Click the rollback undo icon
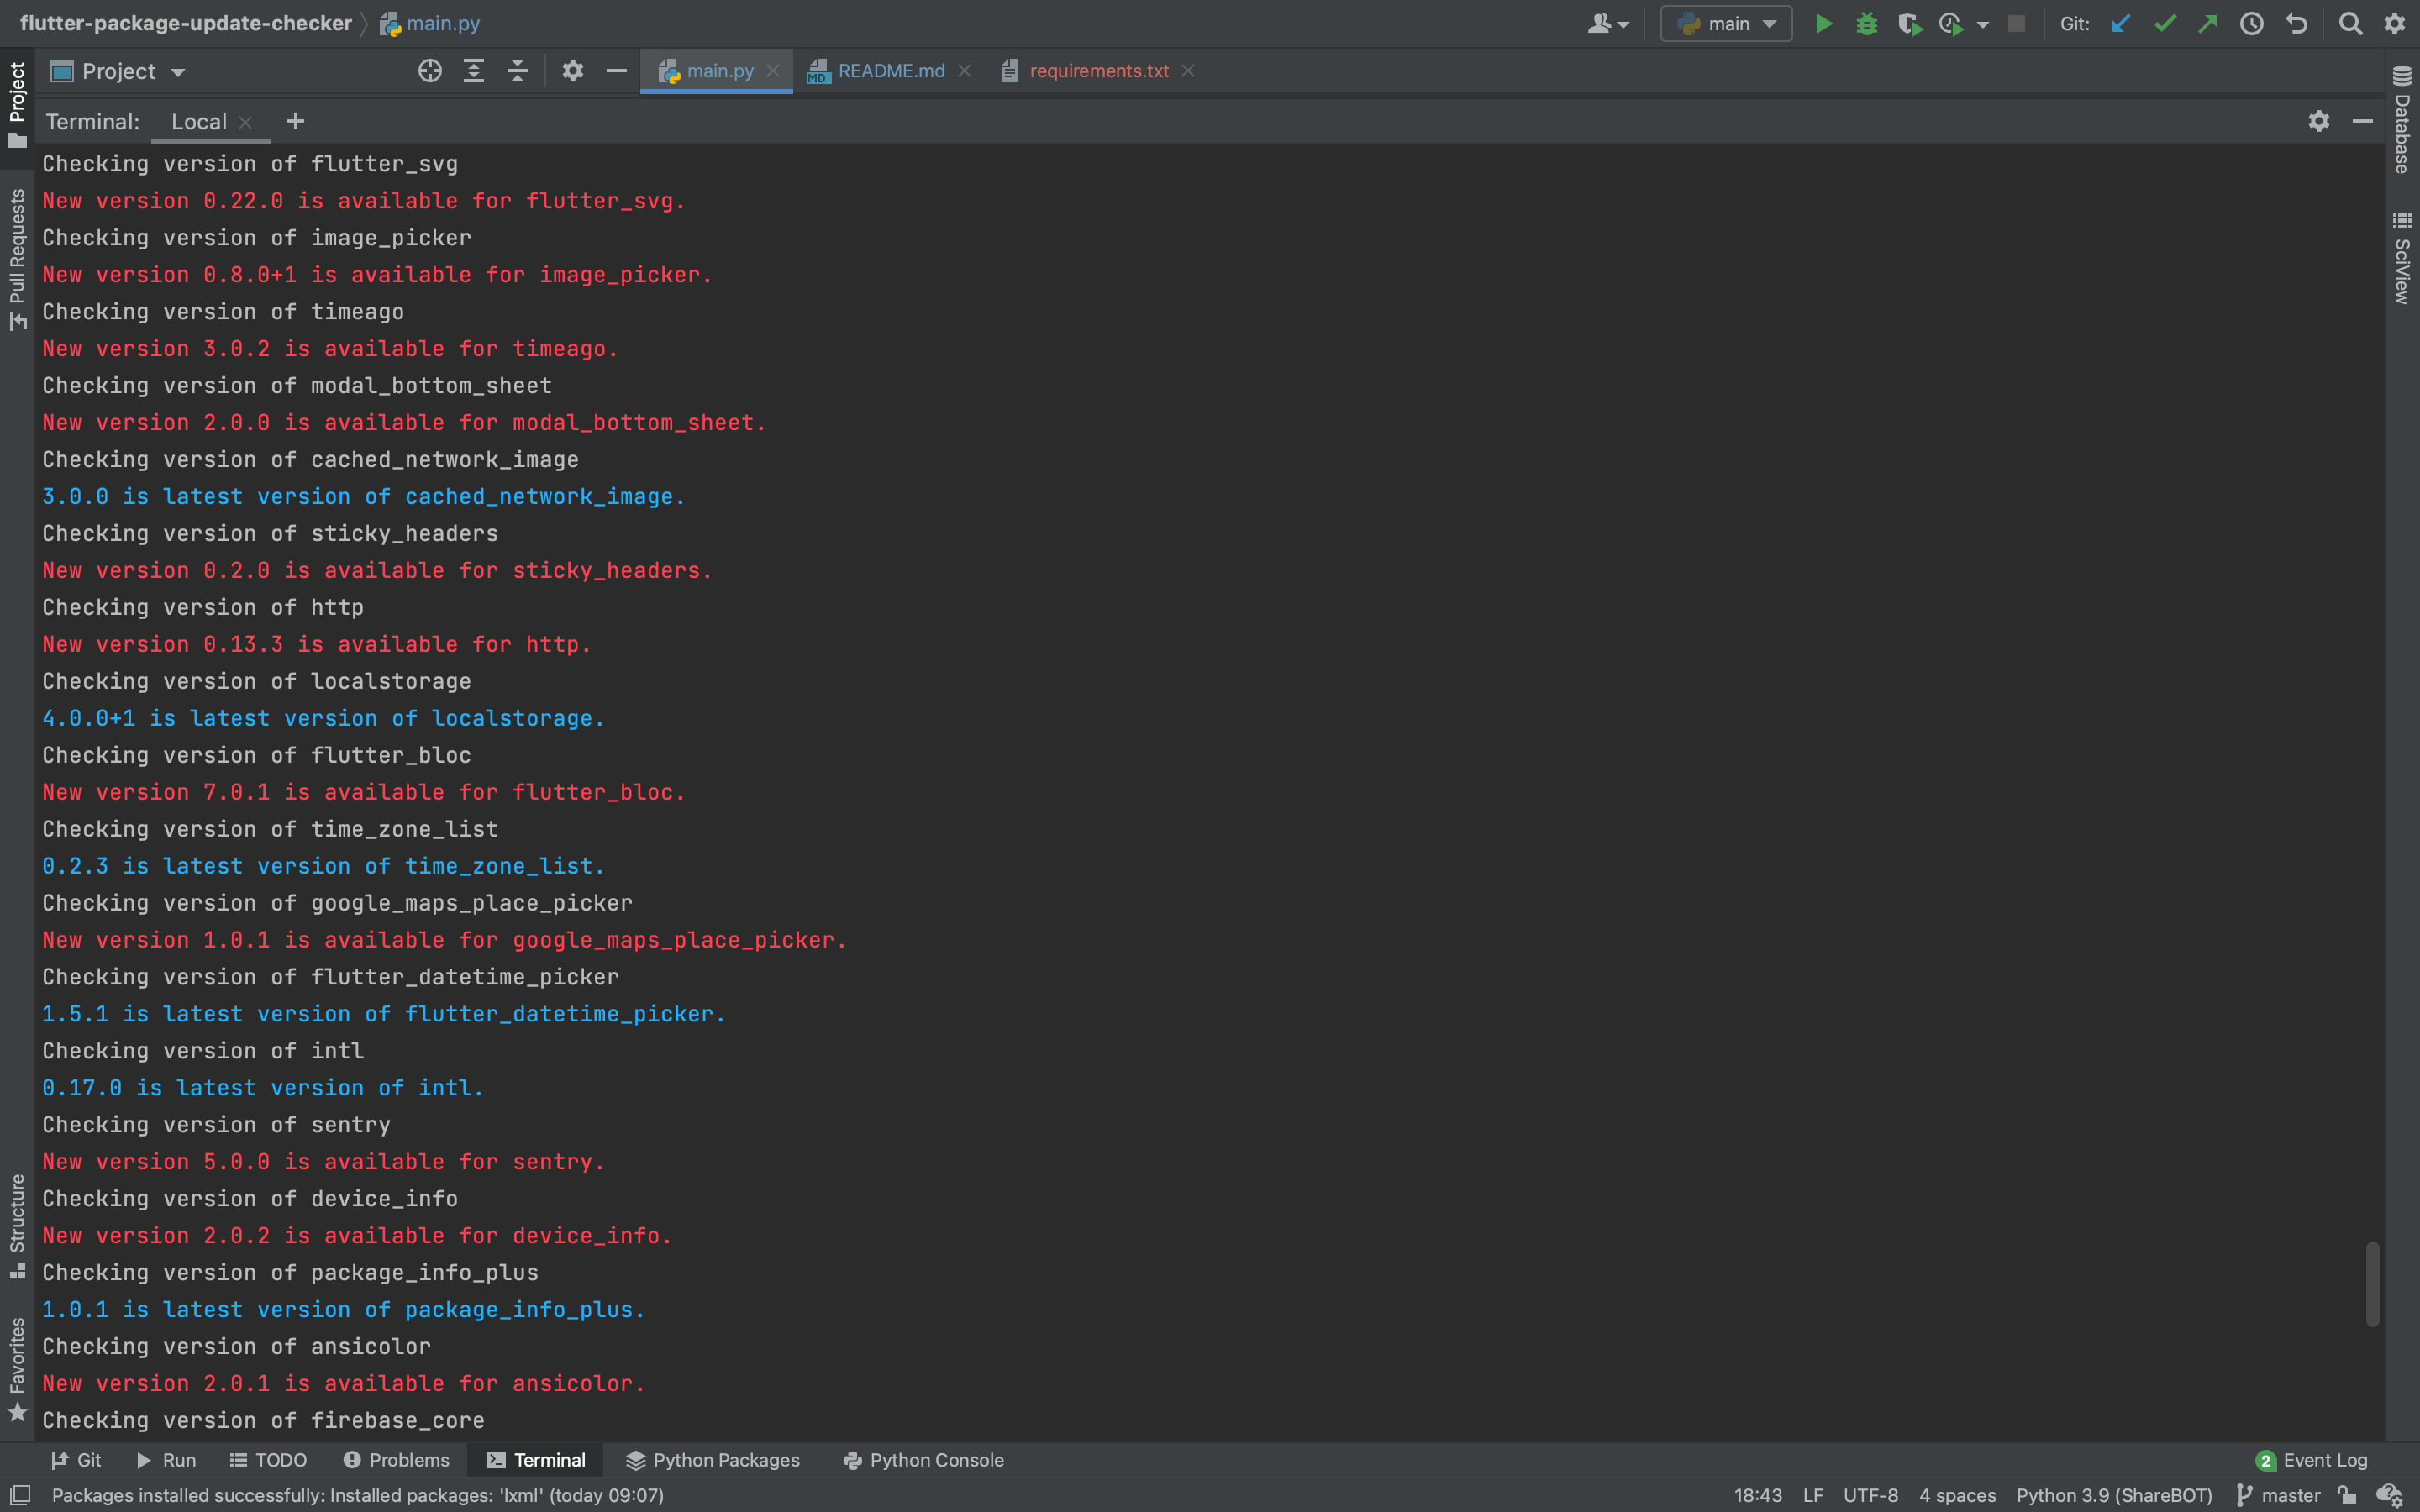 (x=2296, y=24)
